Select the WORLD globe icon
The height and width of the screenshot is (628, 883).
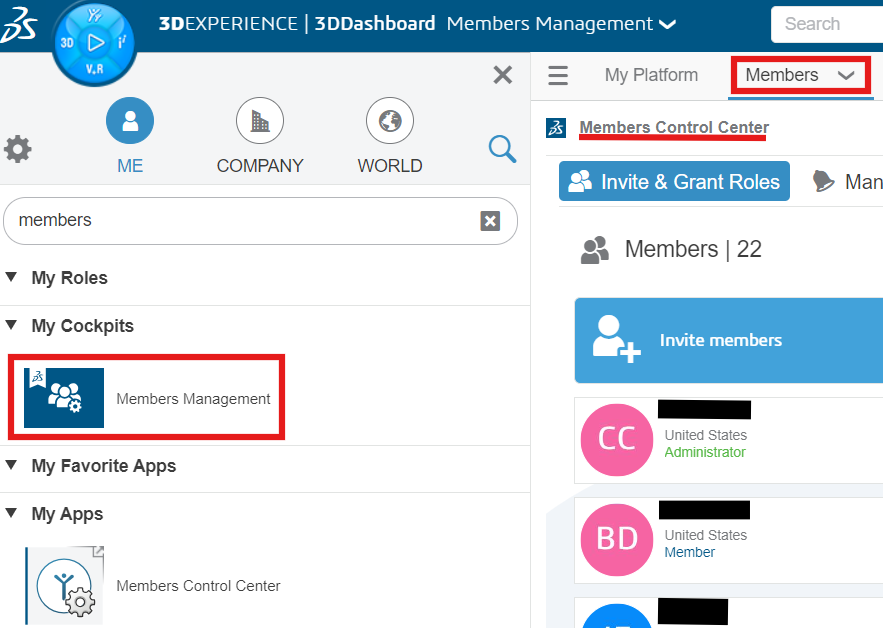click(x=390, y=121)
